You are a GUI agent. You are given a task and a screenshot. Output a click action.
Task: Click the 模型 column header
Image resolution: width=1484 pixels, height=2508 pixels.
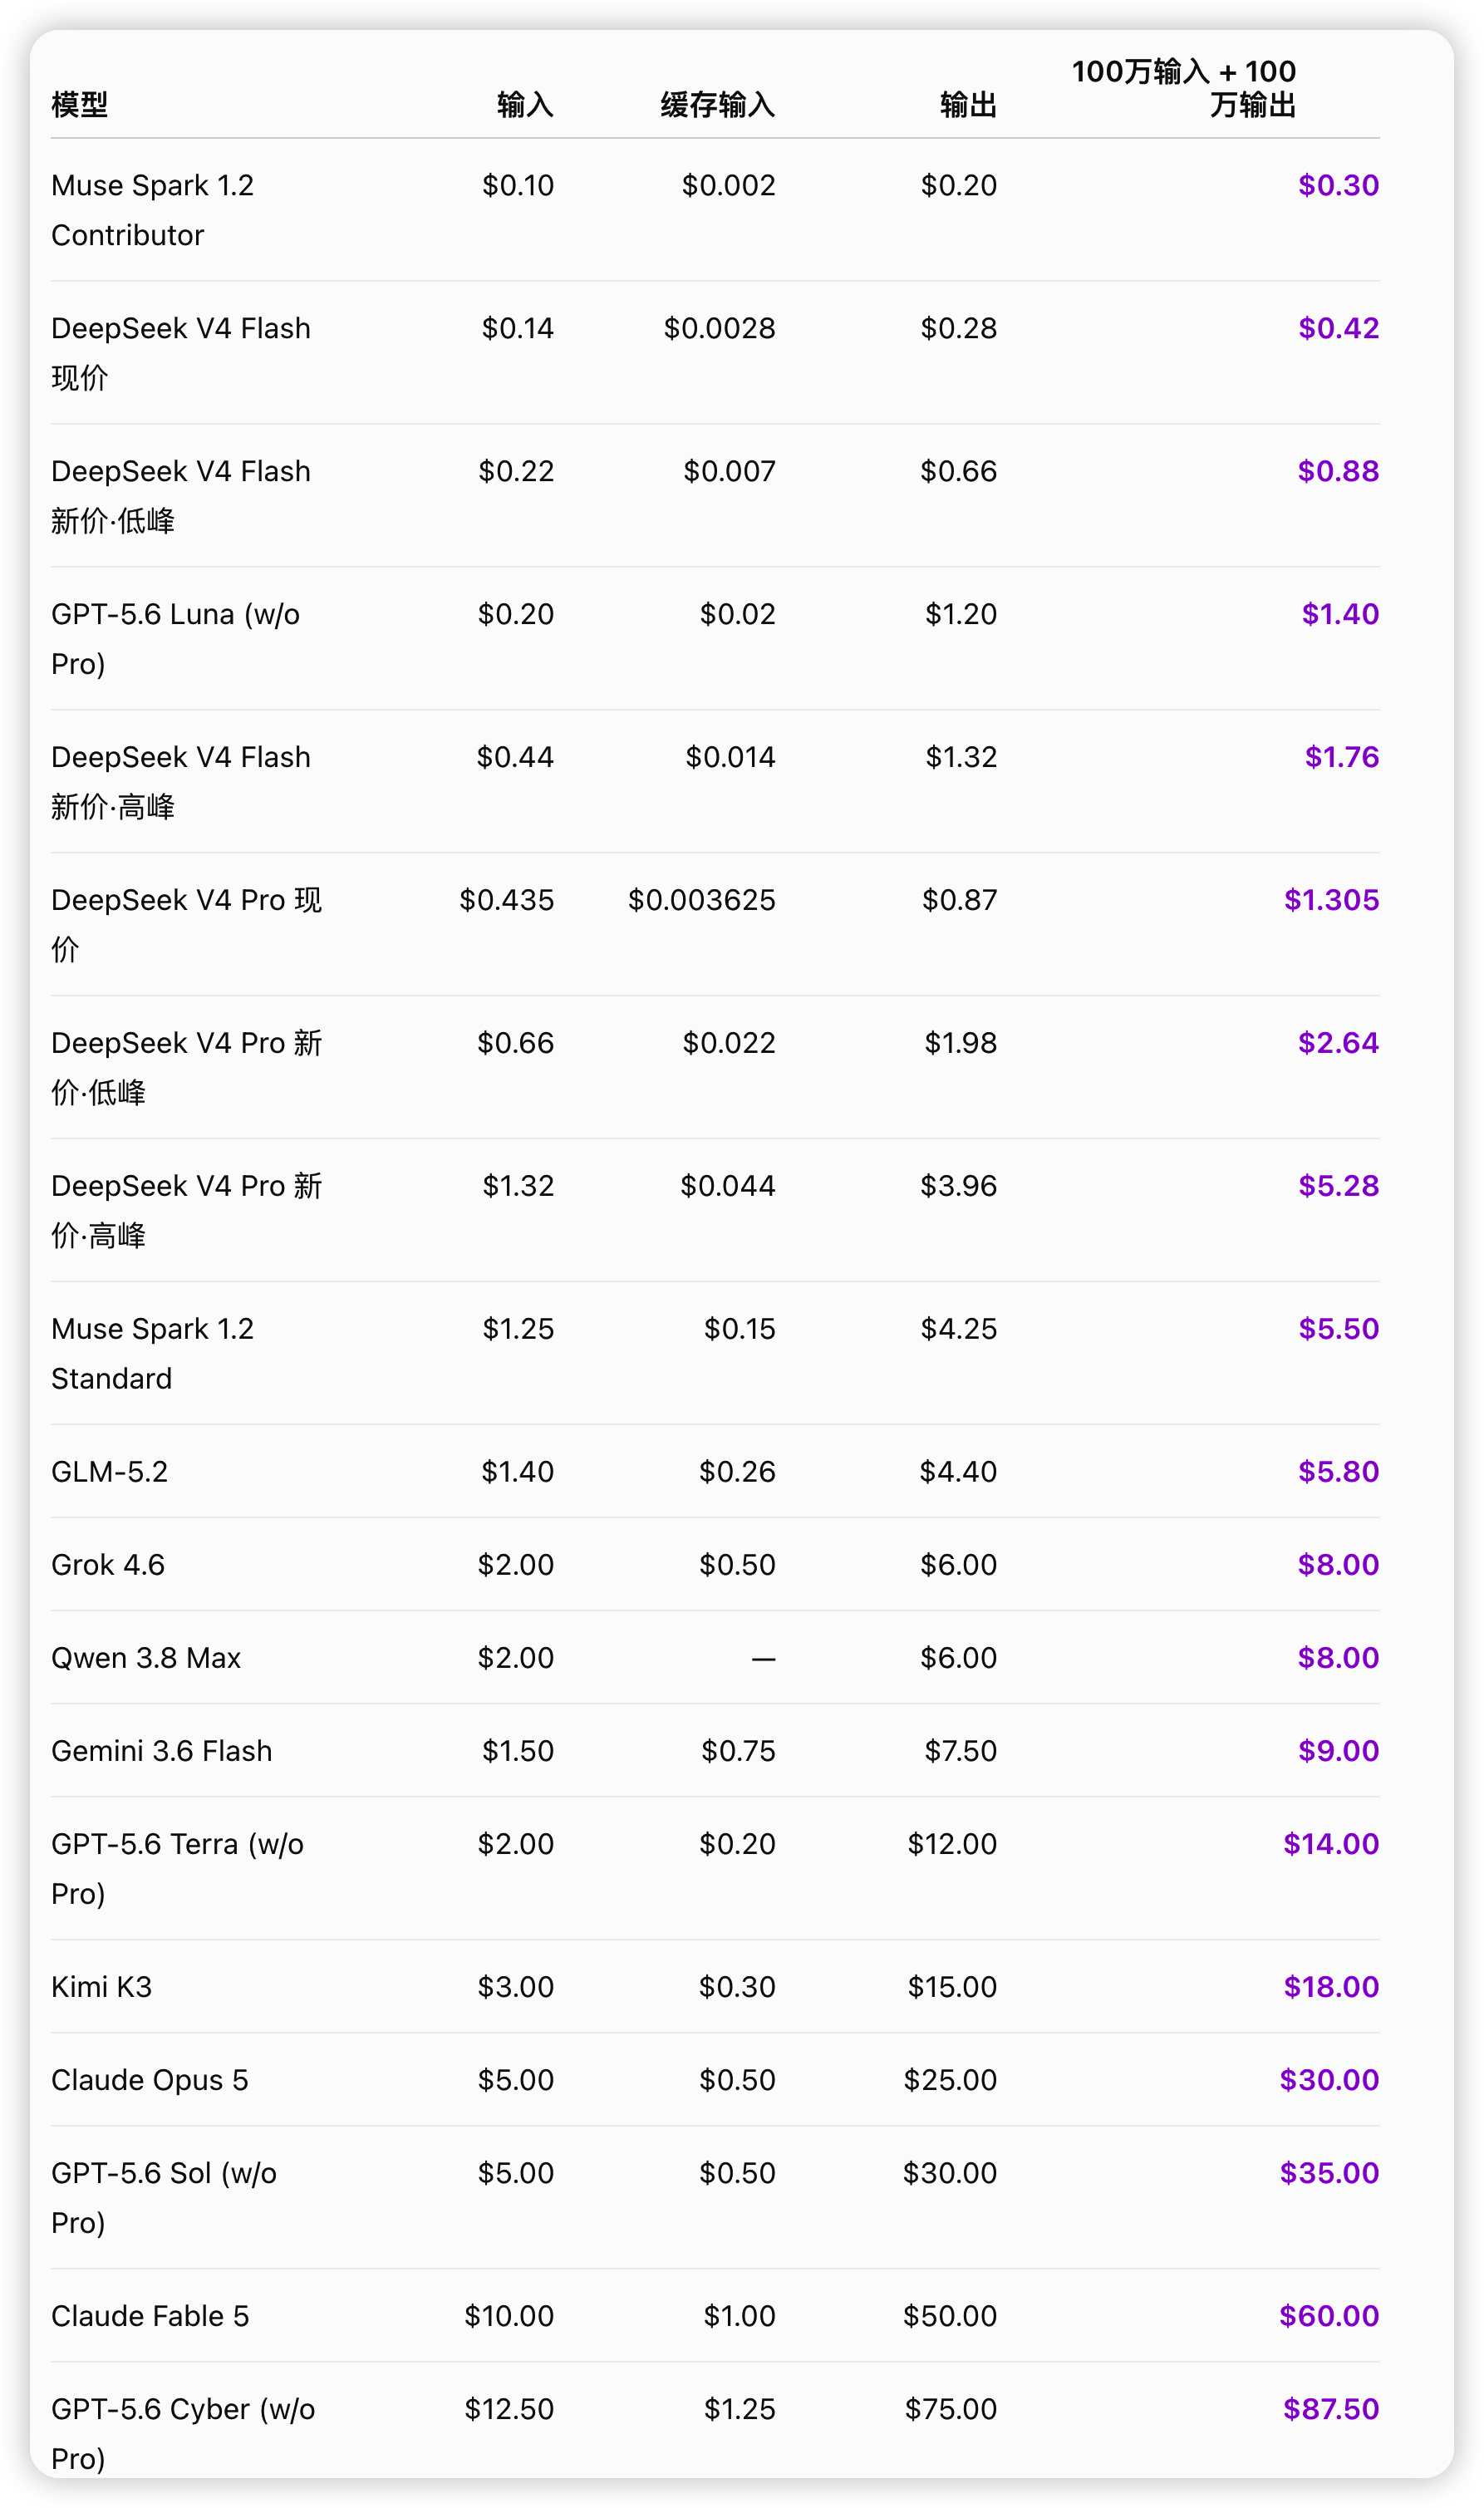(x=79, y=104)
